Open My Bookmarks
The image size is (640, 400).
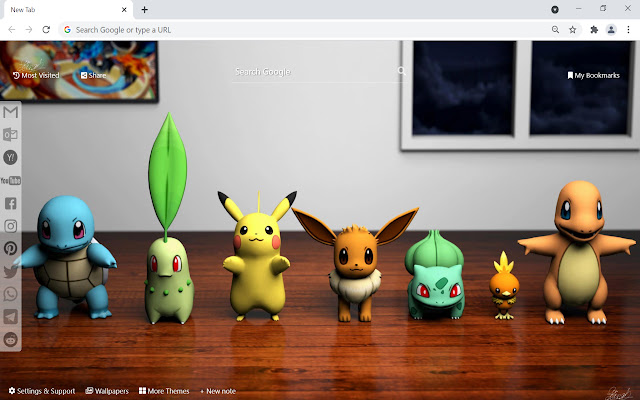(x=593, y=75)
